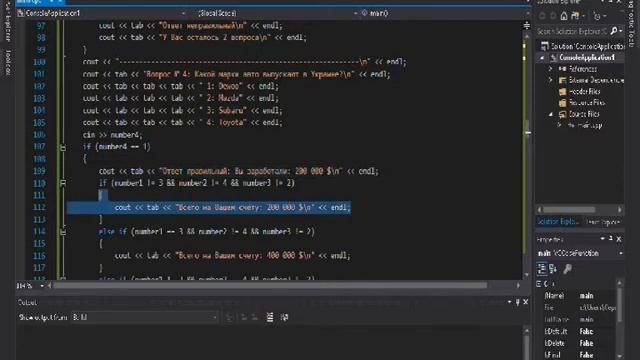Open the Output panel window position dropdown
Viewport: 640px width, 360px height.
[x=509, y=302]
